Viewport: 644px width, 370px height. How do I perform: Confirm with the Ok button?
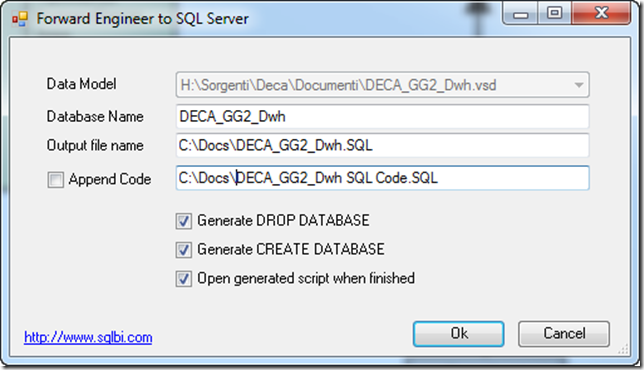coord(458,334)
